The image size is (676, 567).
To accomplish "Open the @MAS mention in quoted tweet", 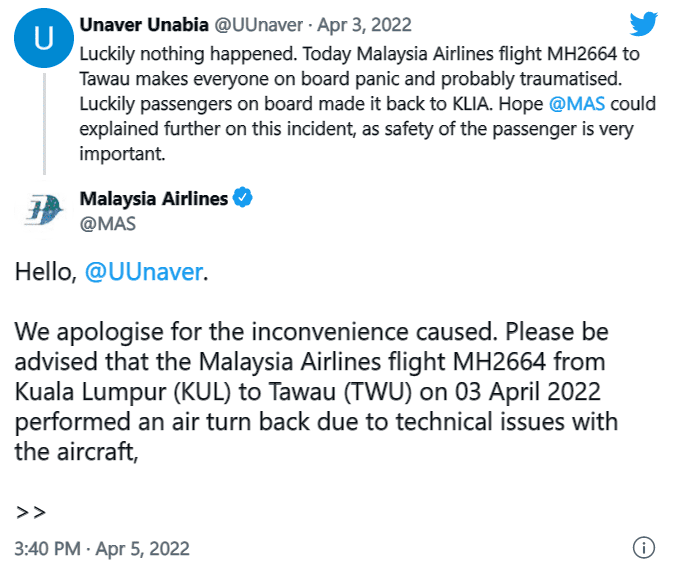I will tap(577, 104).
